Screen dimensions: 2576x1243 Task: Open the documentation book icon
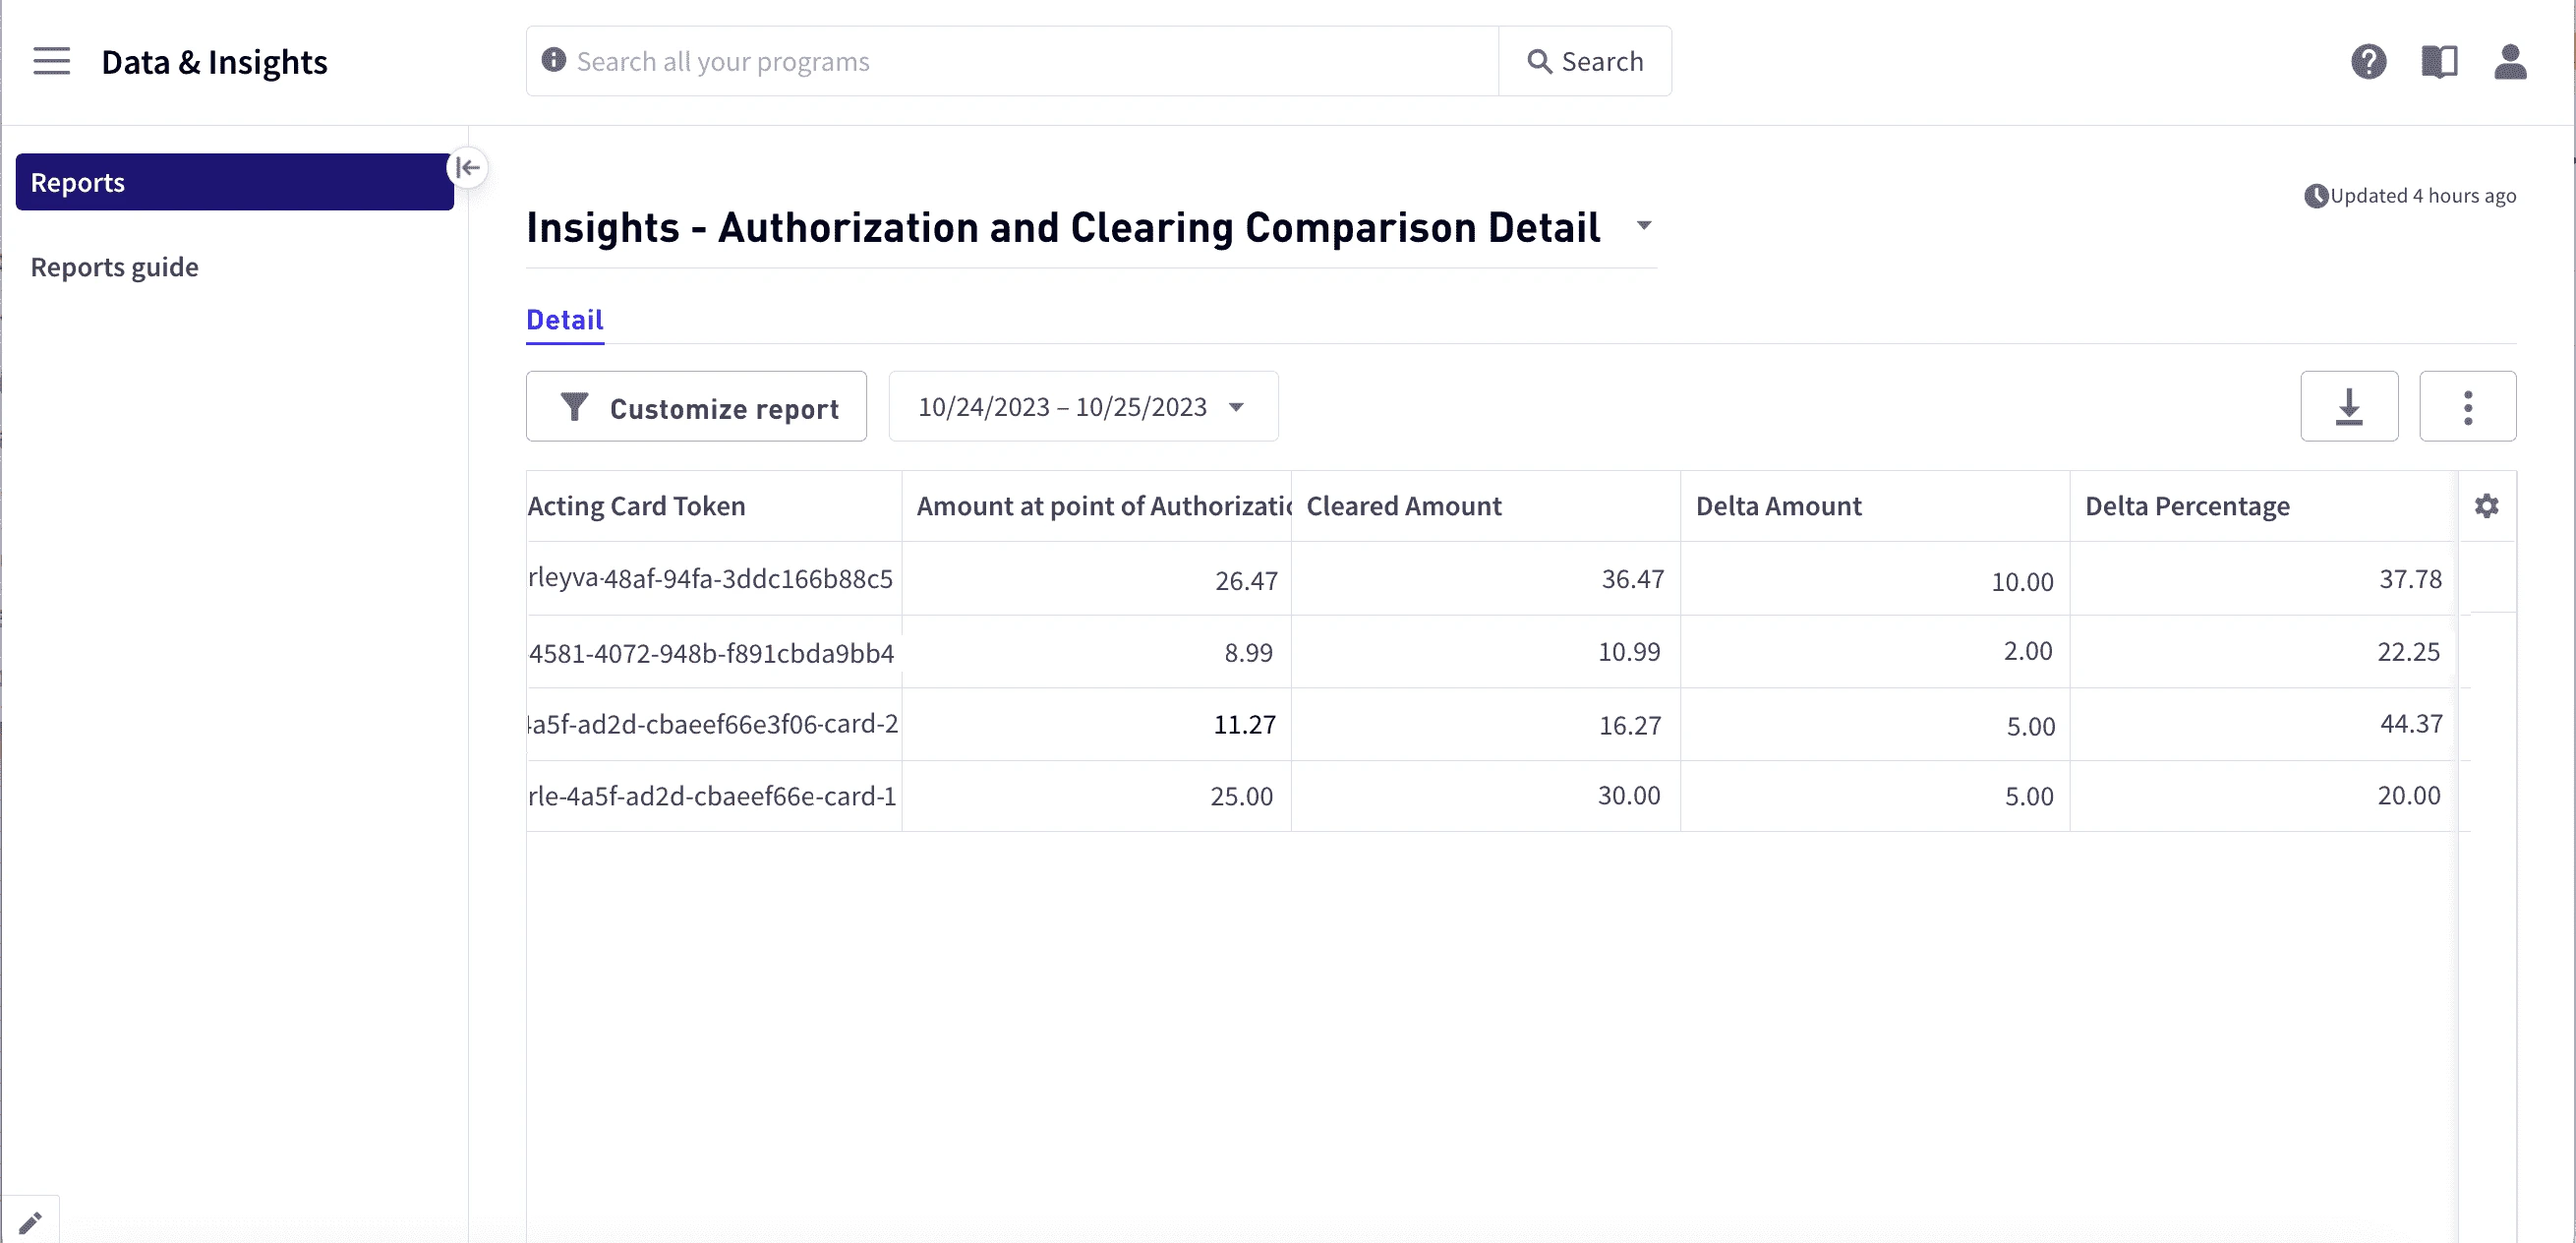(x=2440, y=61)
